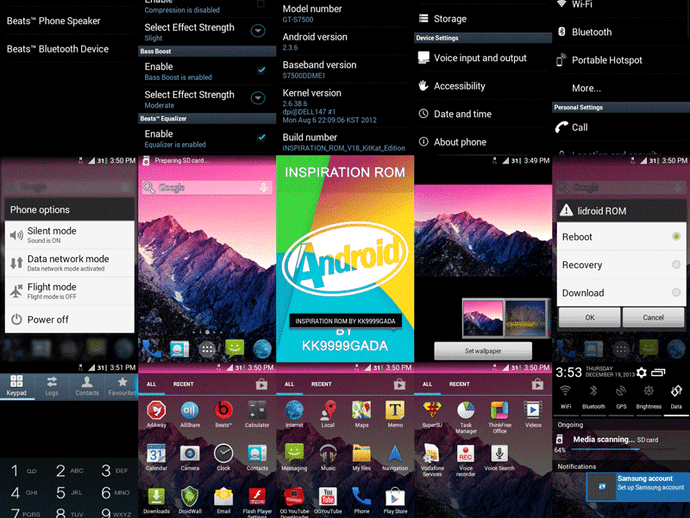Open the app drawer from home dock
The height and width of the screenshot is (518, 690).
point(207,349)
